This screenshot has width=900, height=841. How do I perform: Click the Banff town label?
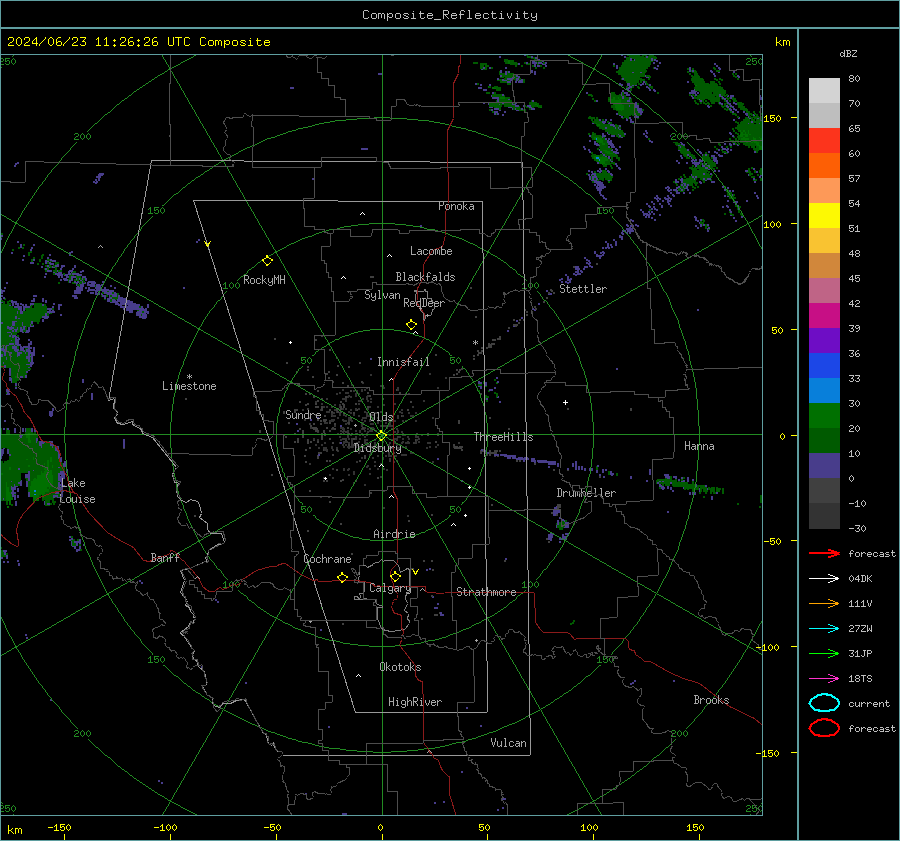coord(165,558)
